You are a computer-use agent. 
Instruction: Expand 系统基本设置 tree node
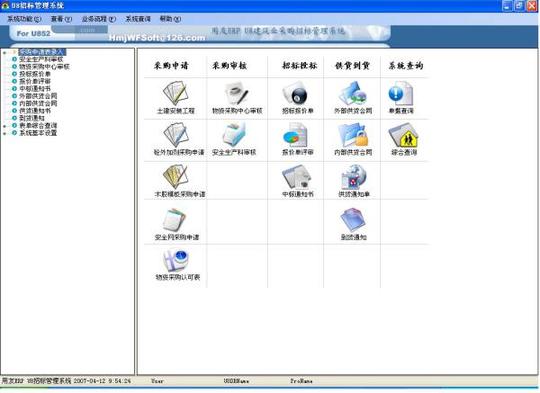pos(4,133)
